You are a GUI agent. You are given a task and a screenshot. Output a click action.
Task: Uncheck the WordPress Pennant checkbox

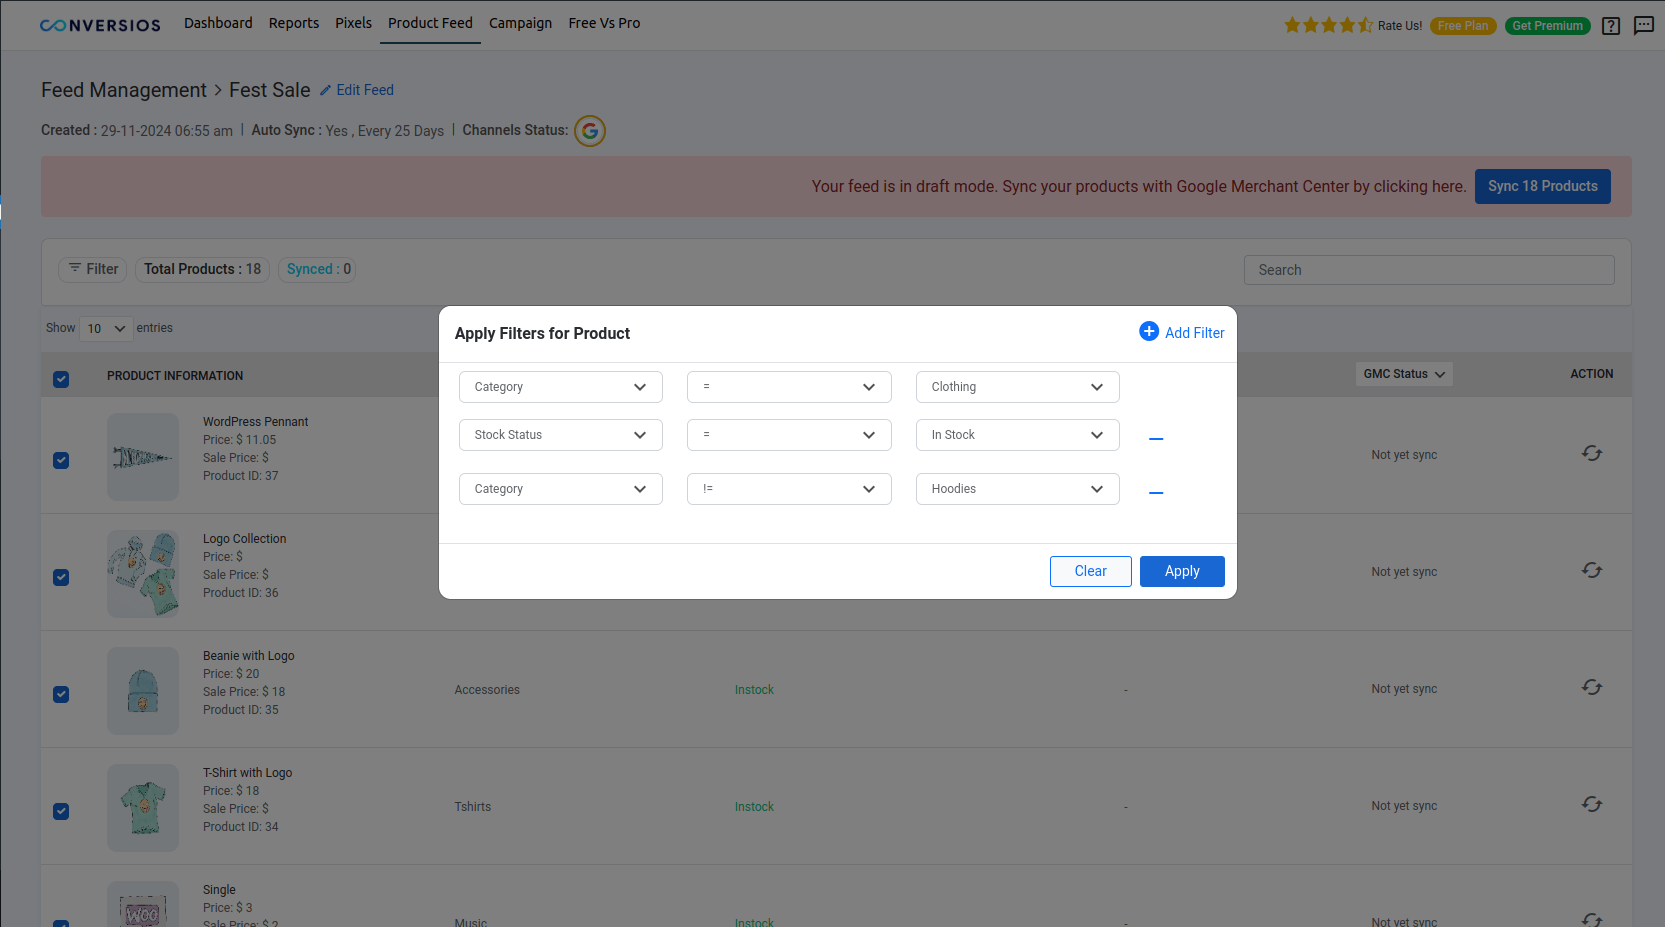click(x=61, y=460)
